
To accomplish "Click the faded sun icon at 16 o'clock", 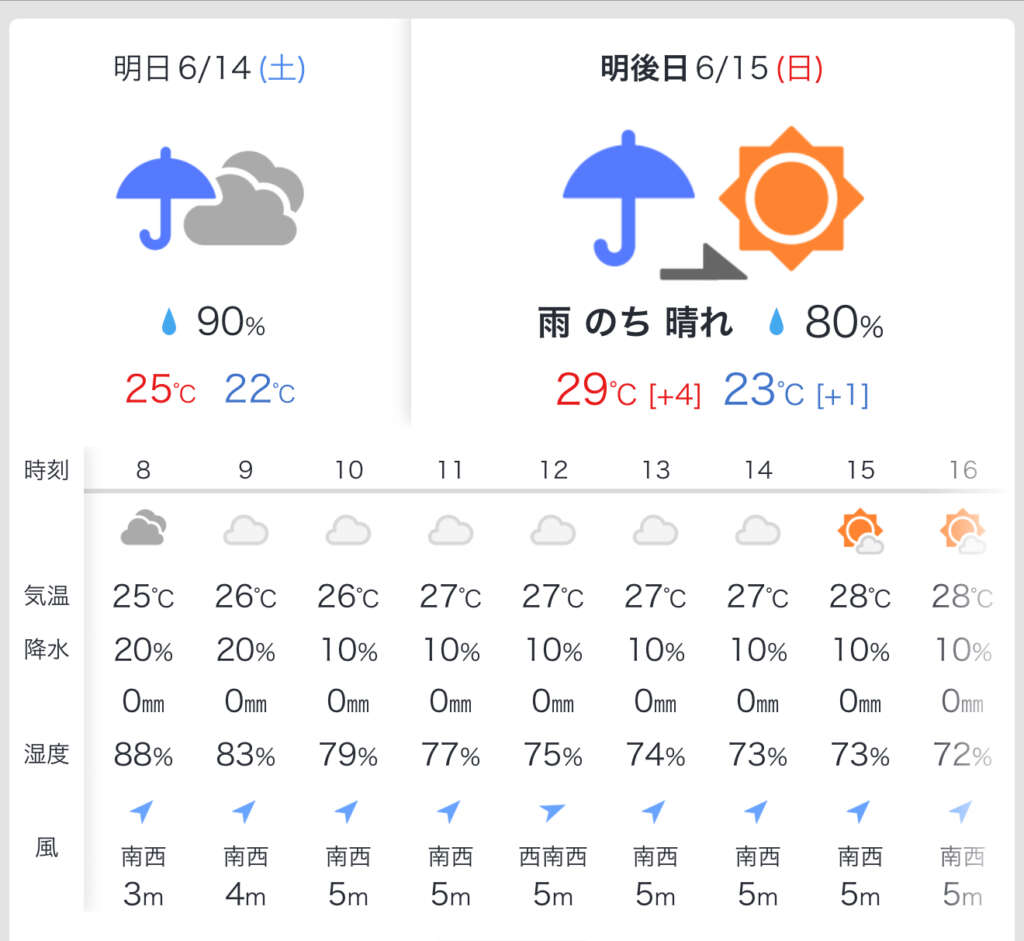I will (963, 531).
